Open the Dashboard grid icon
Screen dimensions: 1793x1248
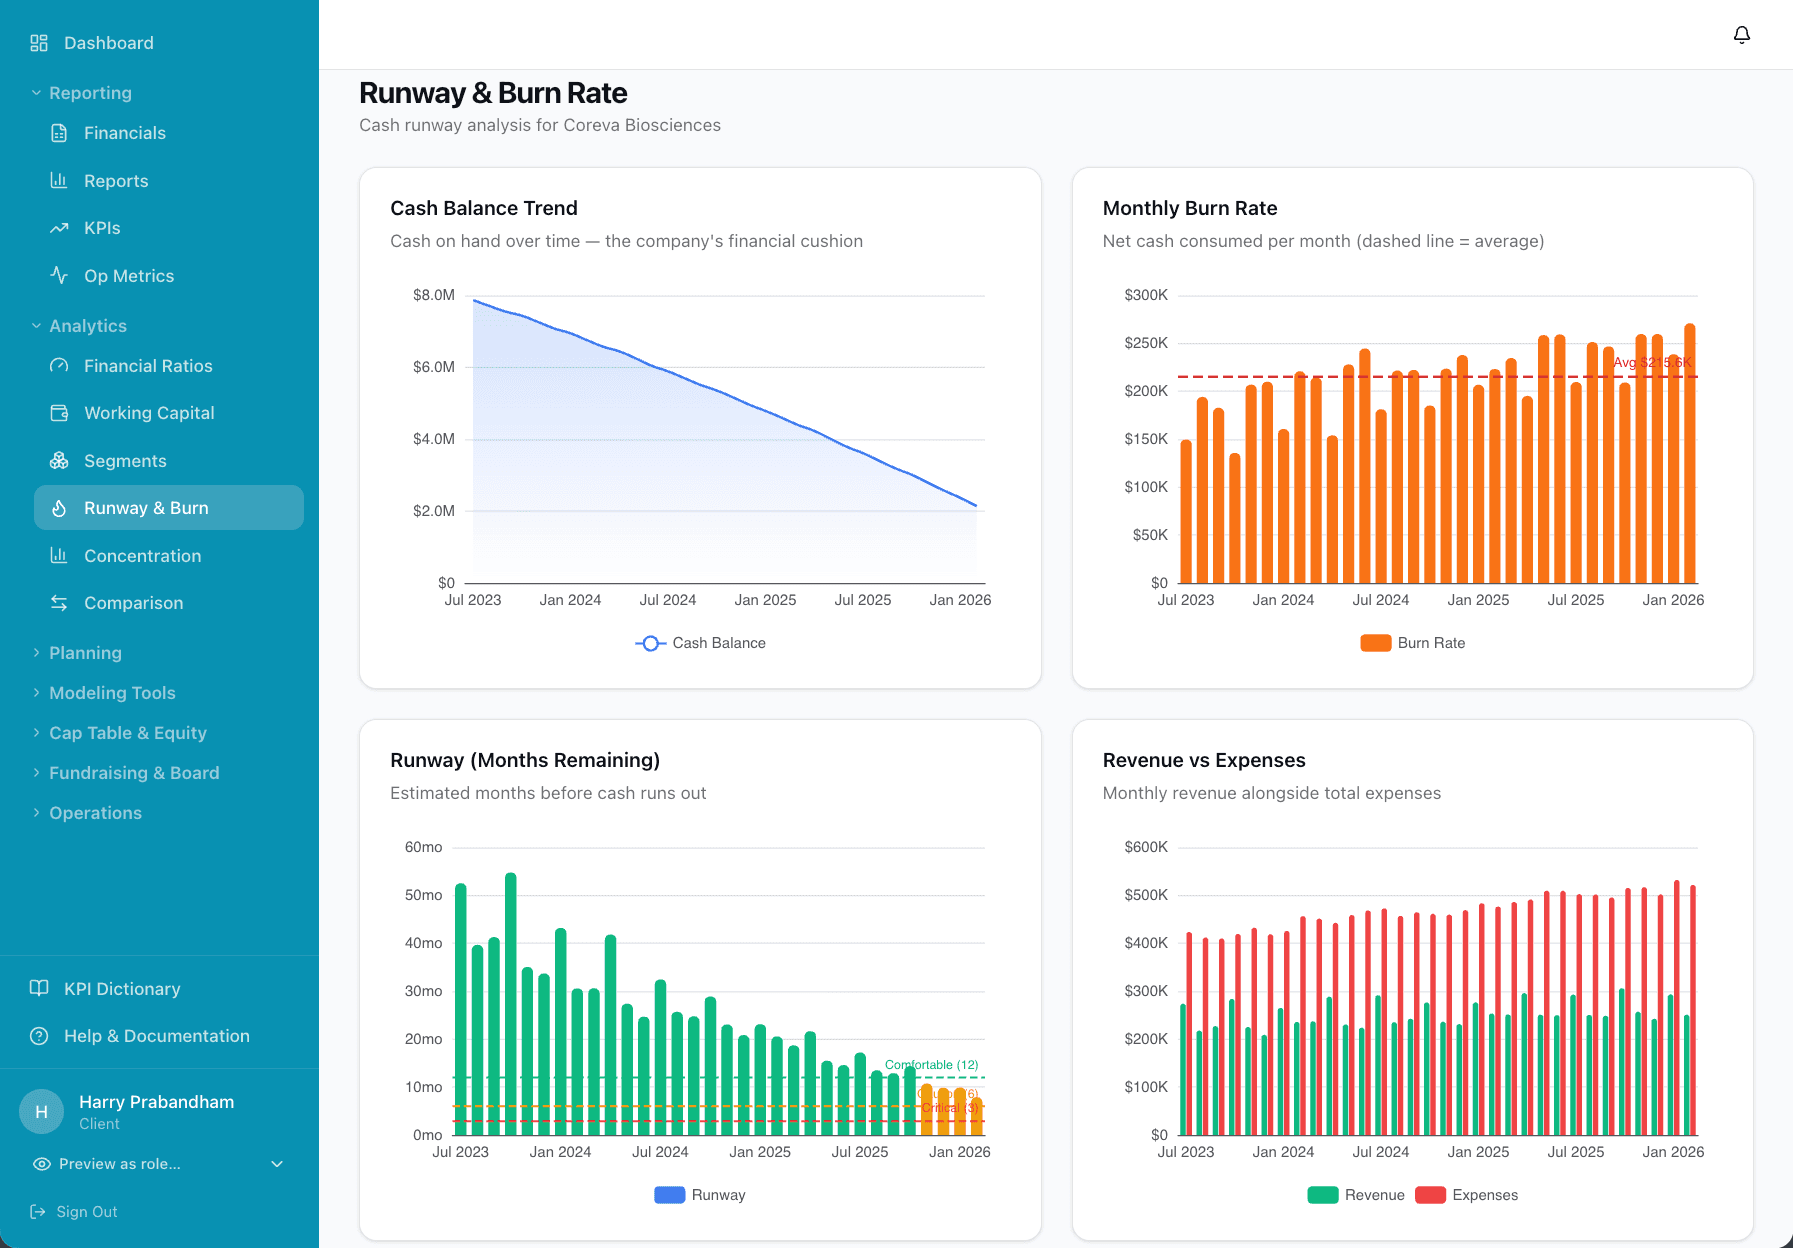point(39,43)
